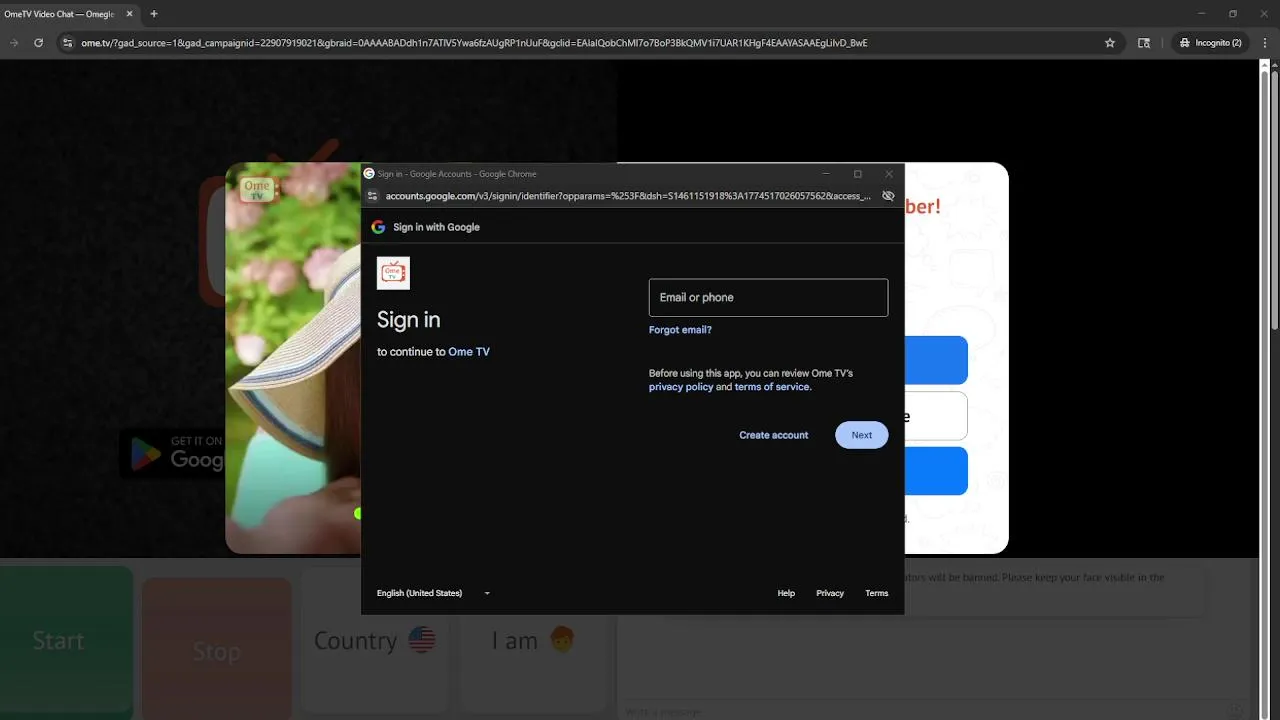Click the Ome TV link in sign-in text
Image resolution: width=1280 pixels, height=720 pixels.
tap(469, 352)
